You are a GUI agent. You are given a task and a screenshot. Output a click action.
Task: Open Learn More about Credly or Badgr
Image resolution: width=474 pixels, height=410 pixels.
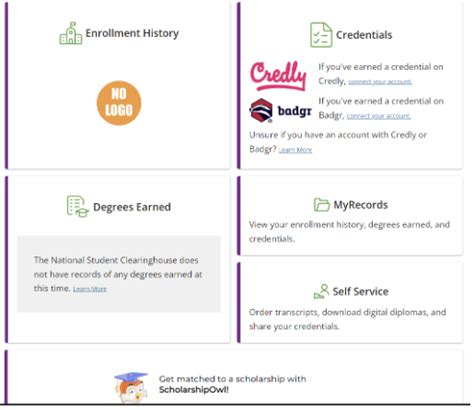click(295, 150)
